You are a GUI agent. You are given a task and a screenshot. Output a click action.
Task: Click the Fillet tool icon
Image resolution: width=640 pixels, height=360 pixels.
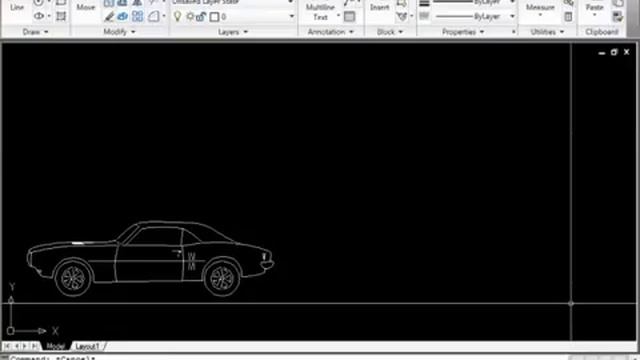153,16
